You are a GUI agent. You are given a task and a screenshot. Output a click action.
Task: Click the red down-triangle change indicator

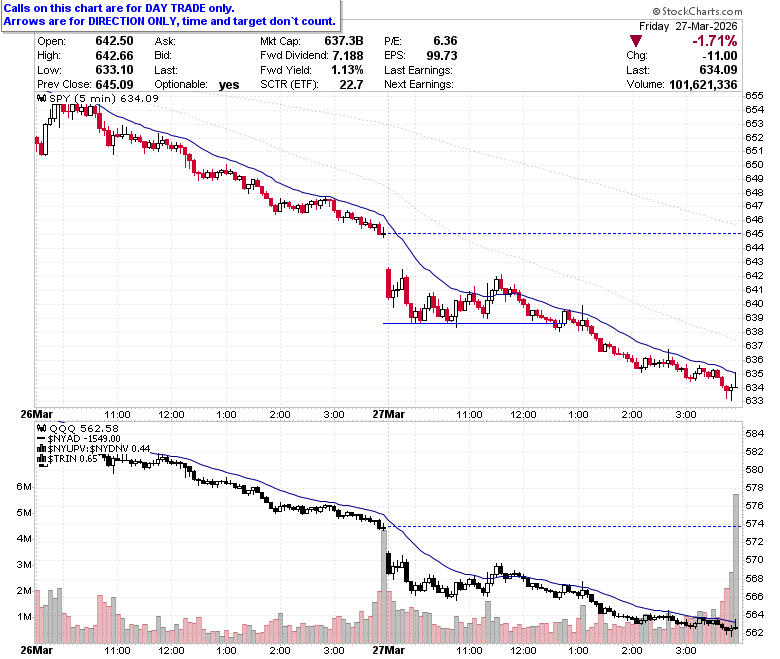tap(635, 41)
